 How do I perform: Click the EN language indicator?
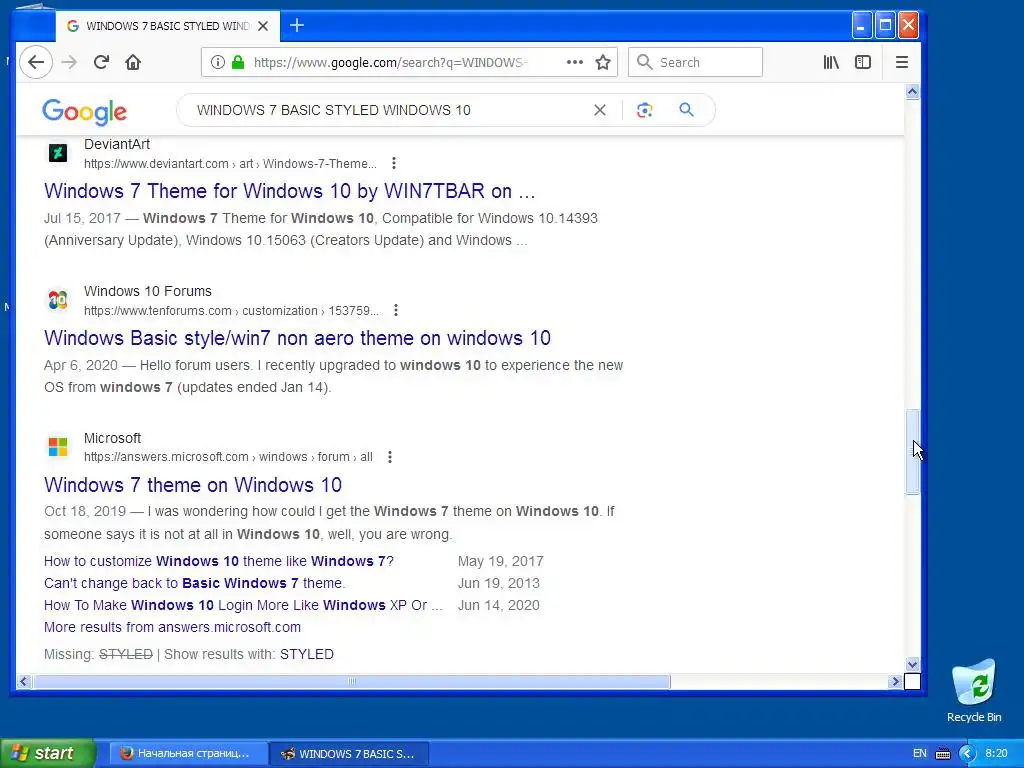920,754
